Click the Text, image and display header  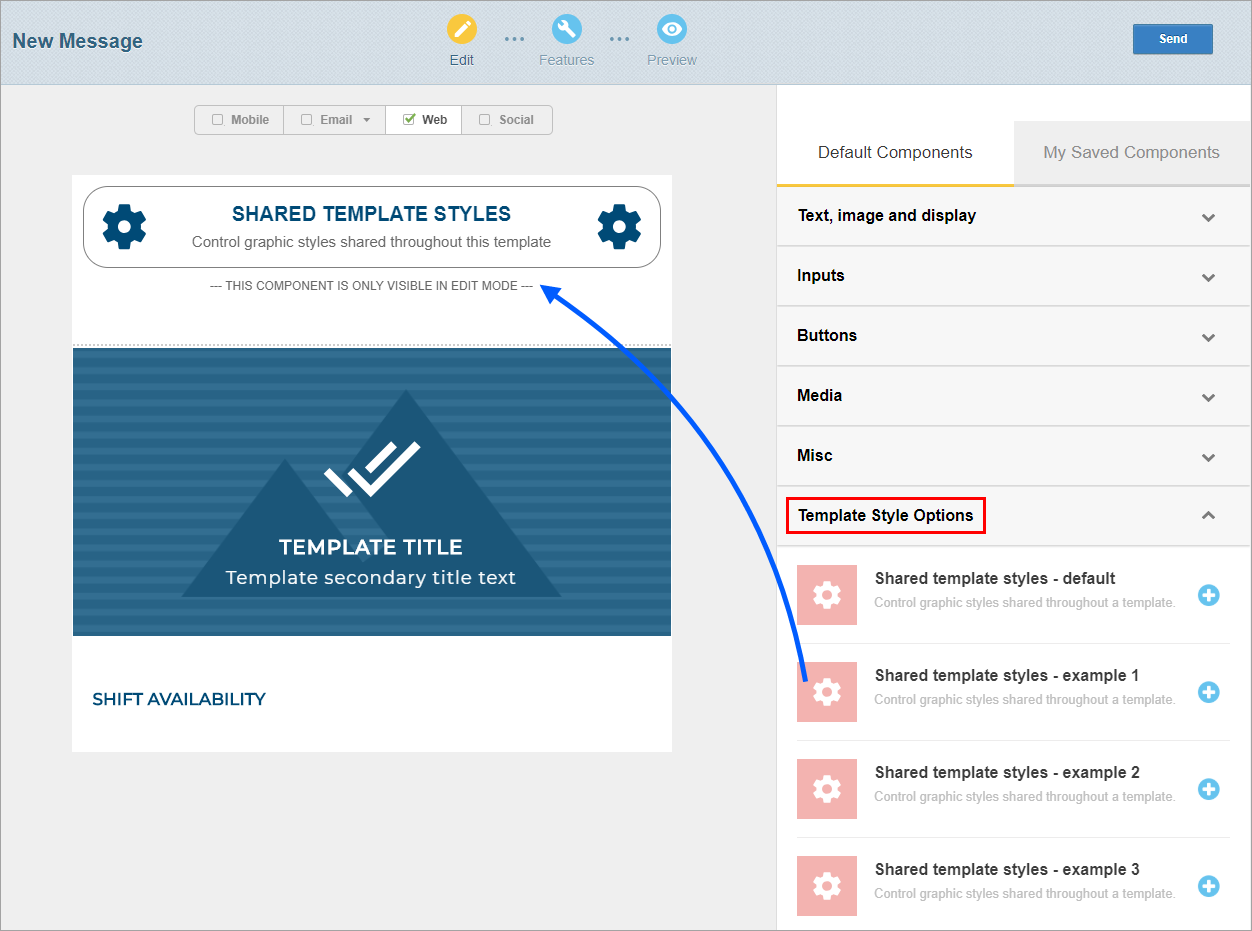pos(1013,216)
